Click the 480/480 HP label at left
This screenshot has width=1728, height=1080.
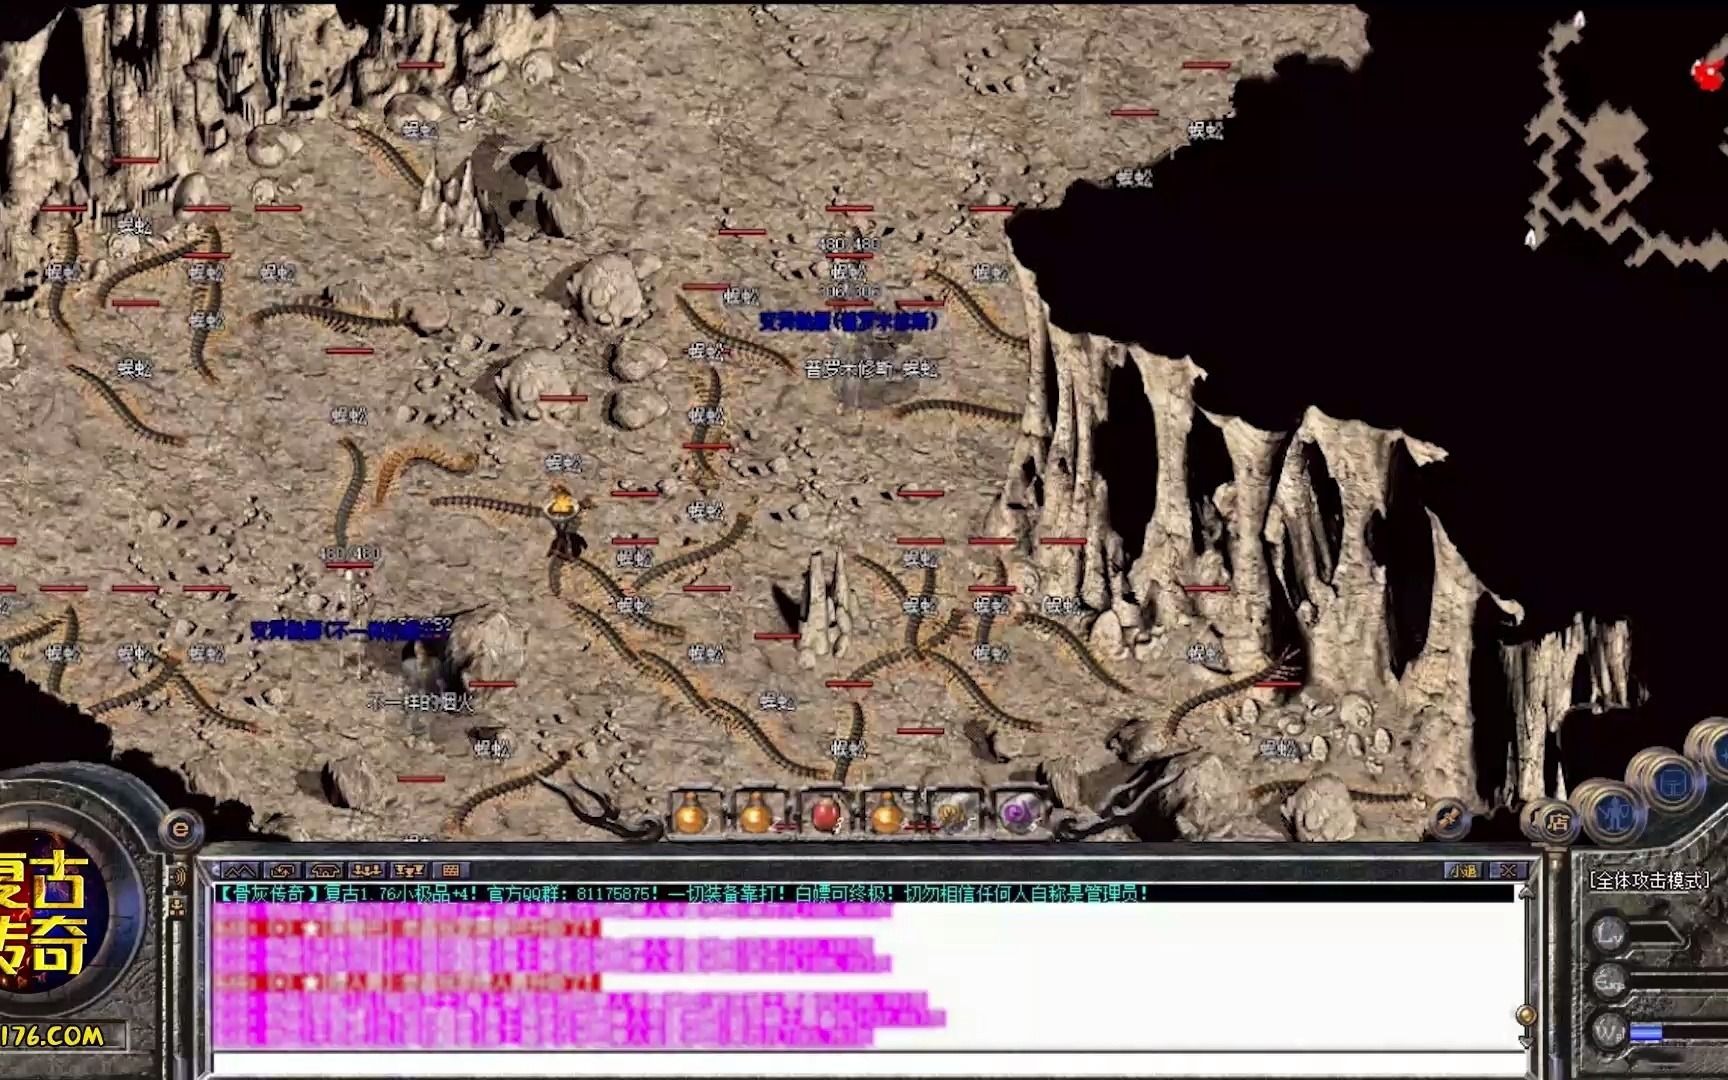click(349, 553)
